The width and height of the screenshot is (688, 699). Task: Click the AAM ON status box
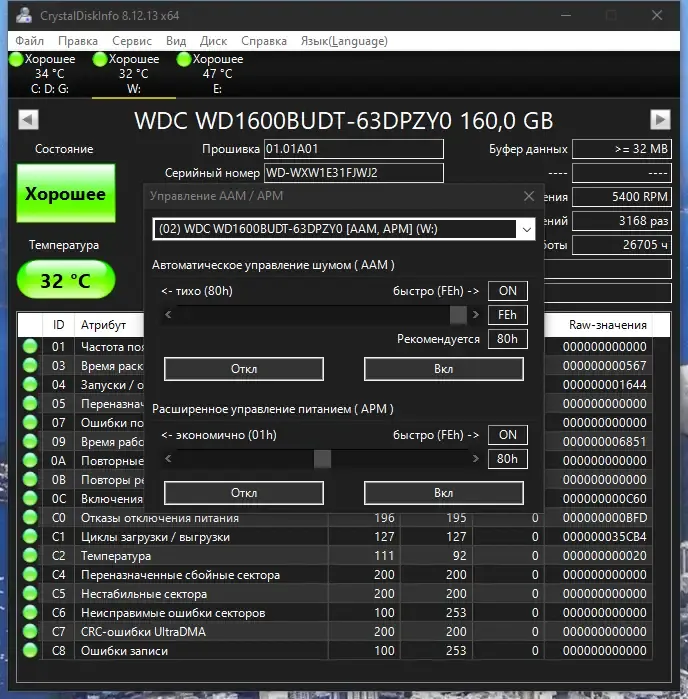point(508,291)
